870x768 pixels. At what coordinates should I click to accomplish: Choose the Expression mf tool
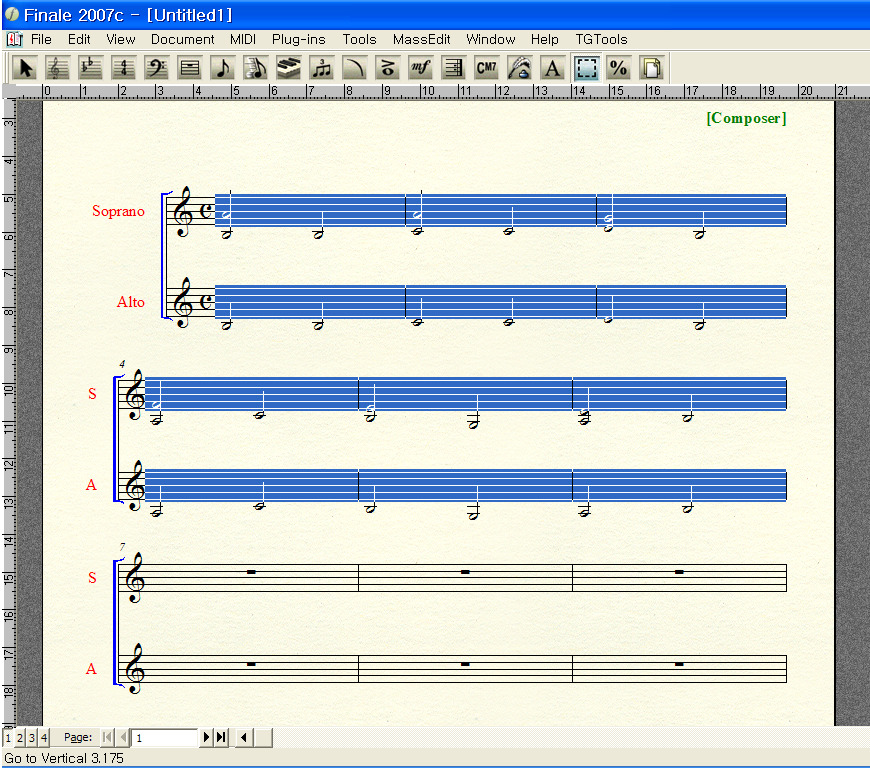pos(420,68)
